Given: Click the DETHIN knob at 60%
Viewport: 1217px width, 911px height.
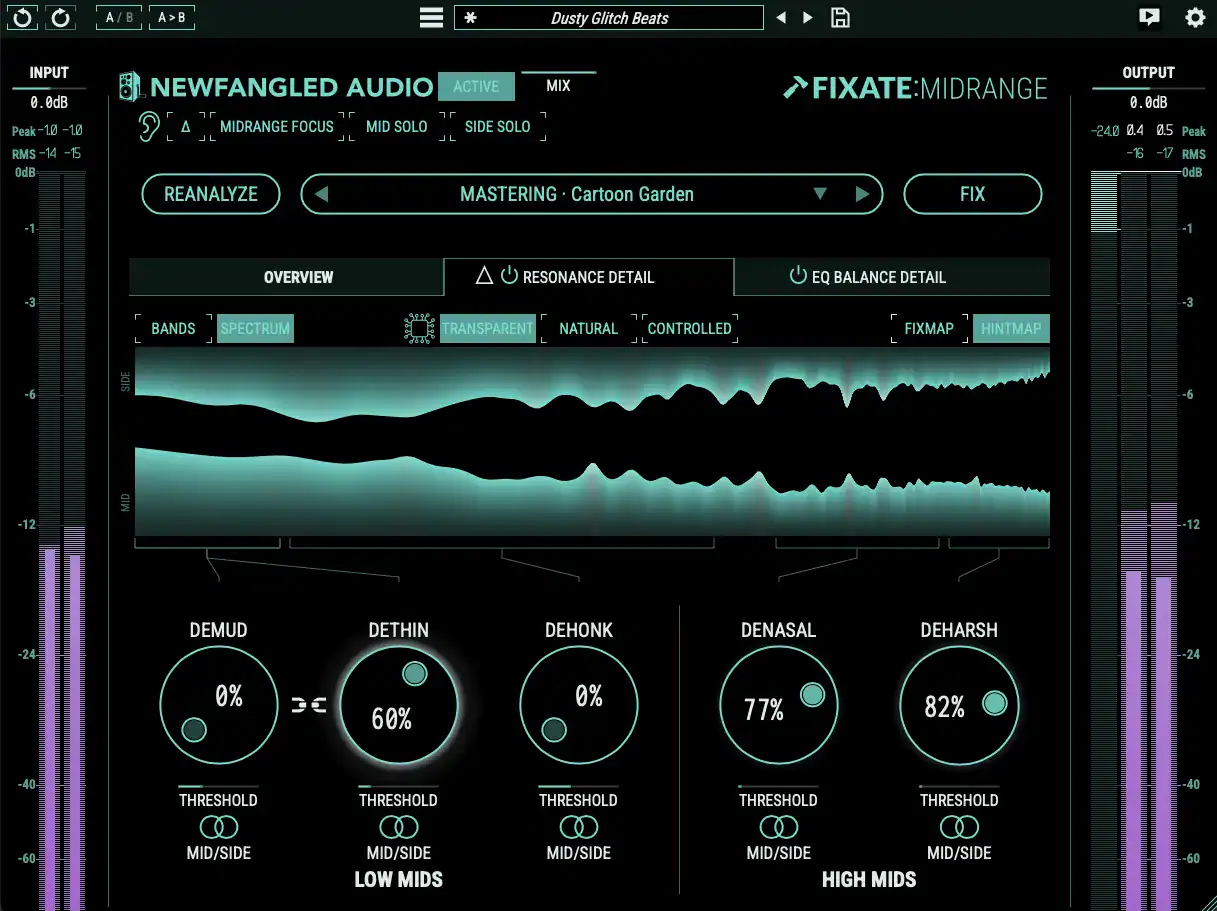Looking at the screenshot, I should tap(399, 705).
